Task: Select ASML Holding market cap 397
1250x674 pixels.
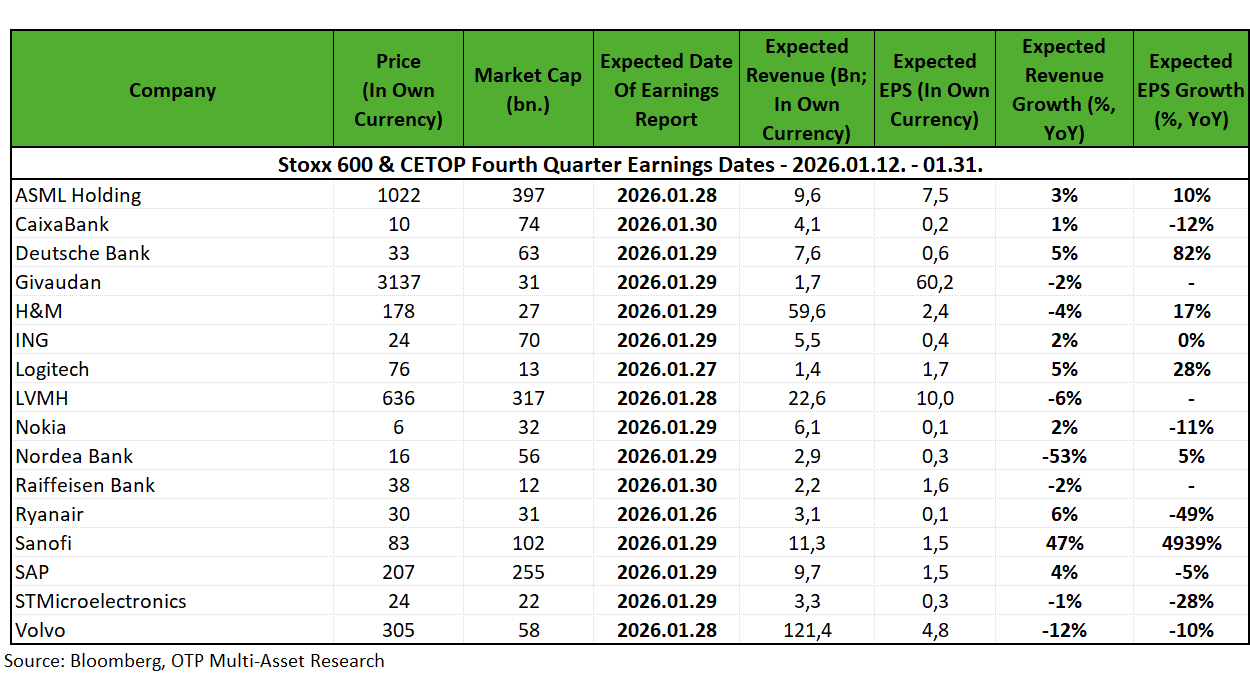Action: pyautogui.click(x=528, y=195)
